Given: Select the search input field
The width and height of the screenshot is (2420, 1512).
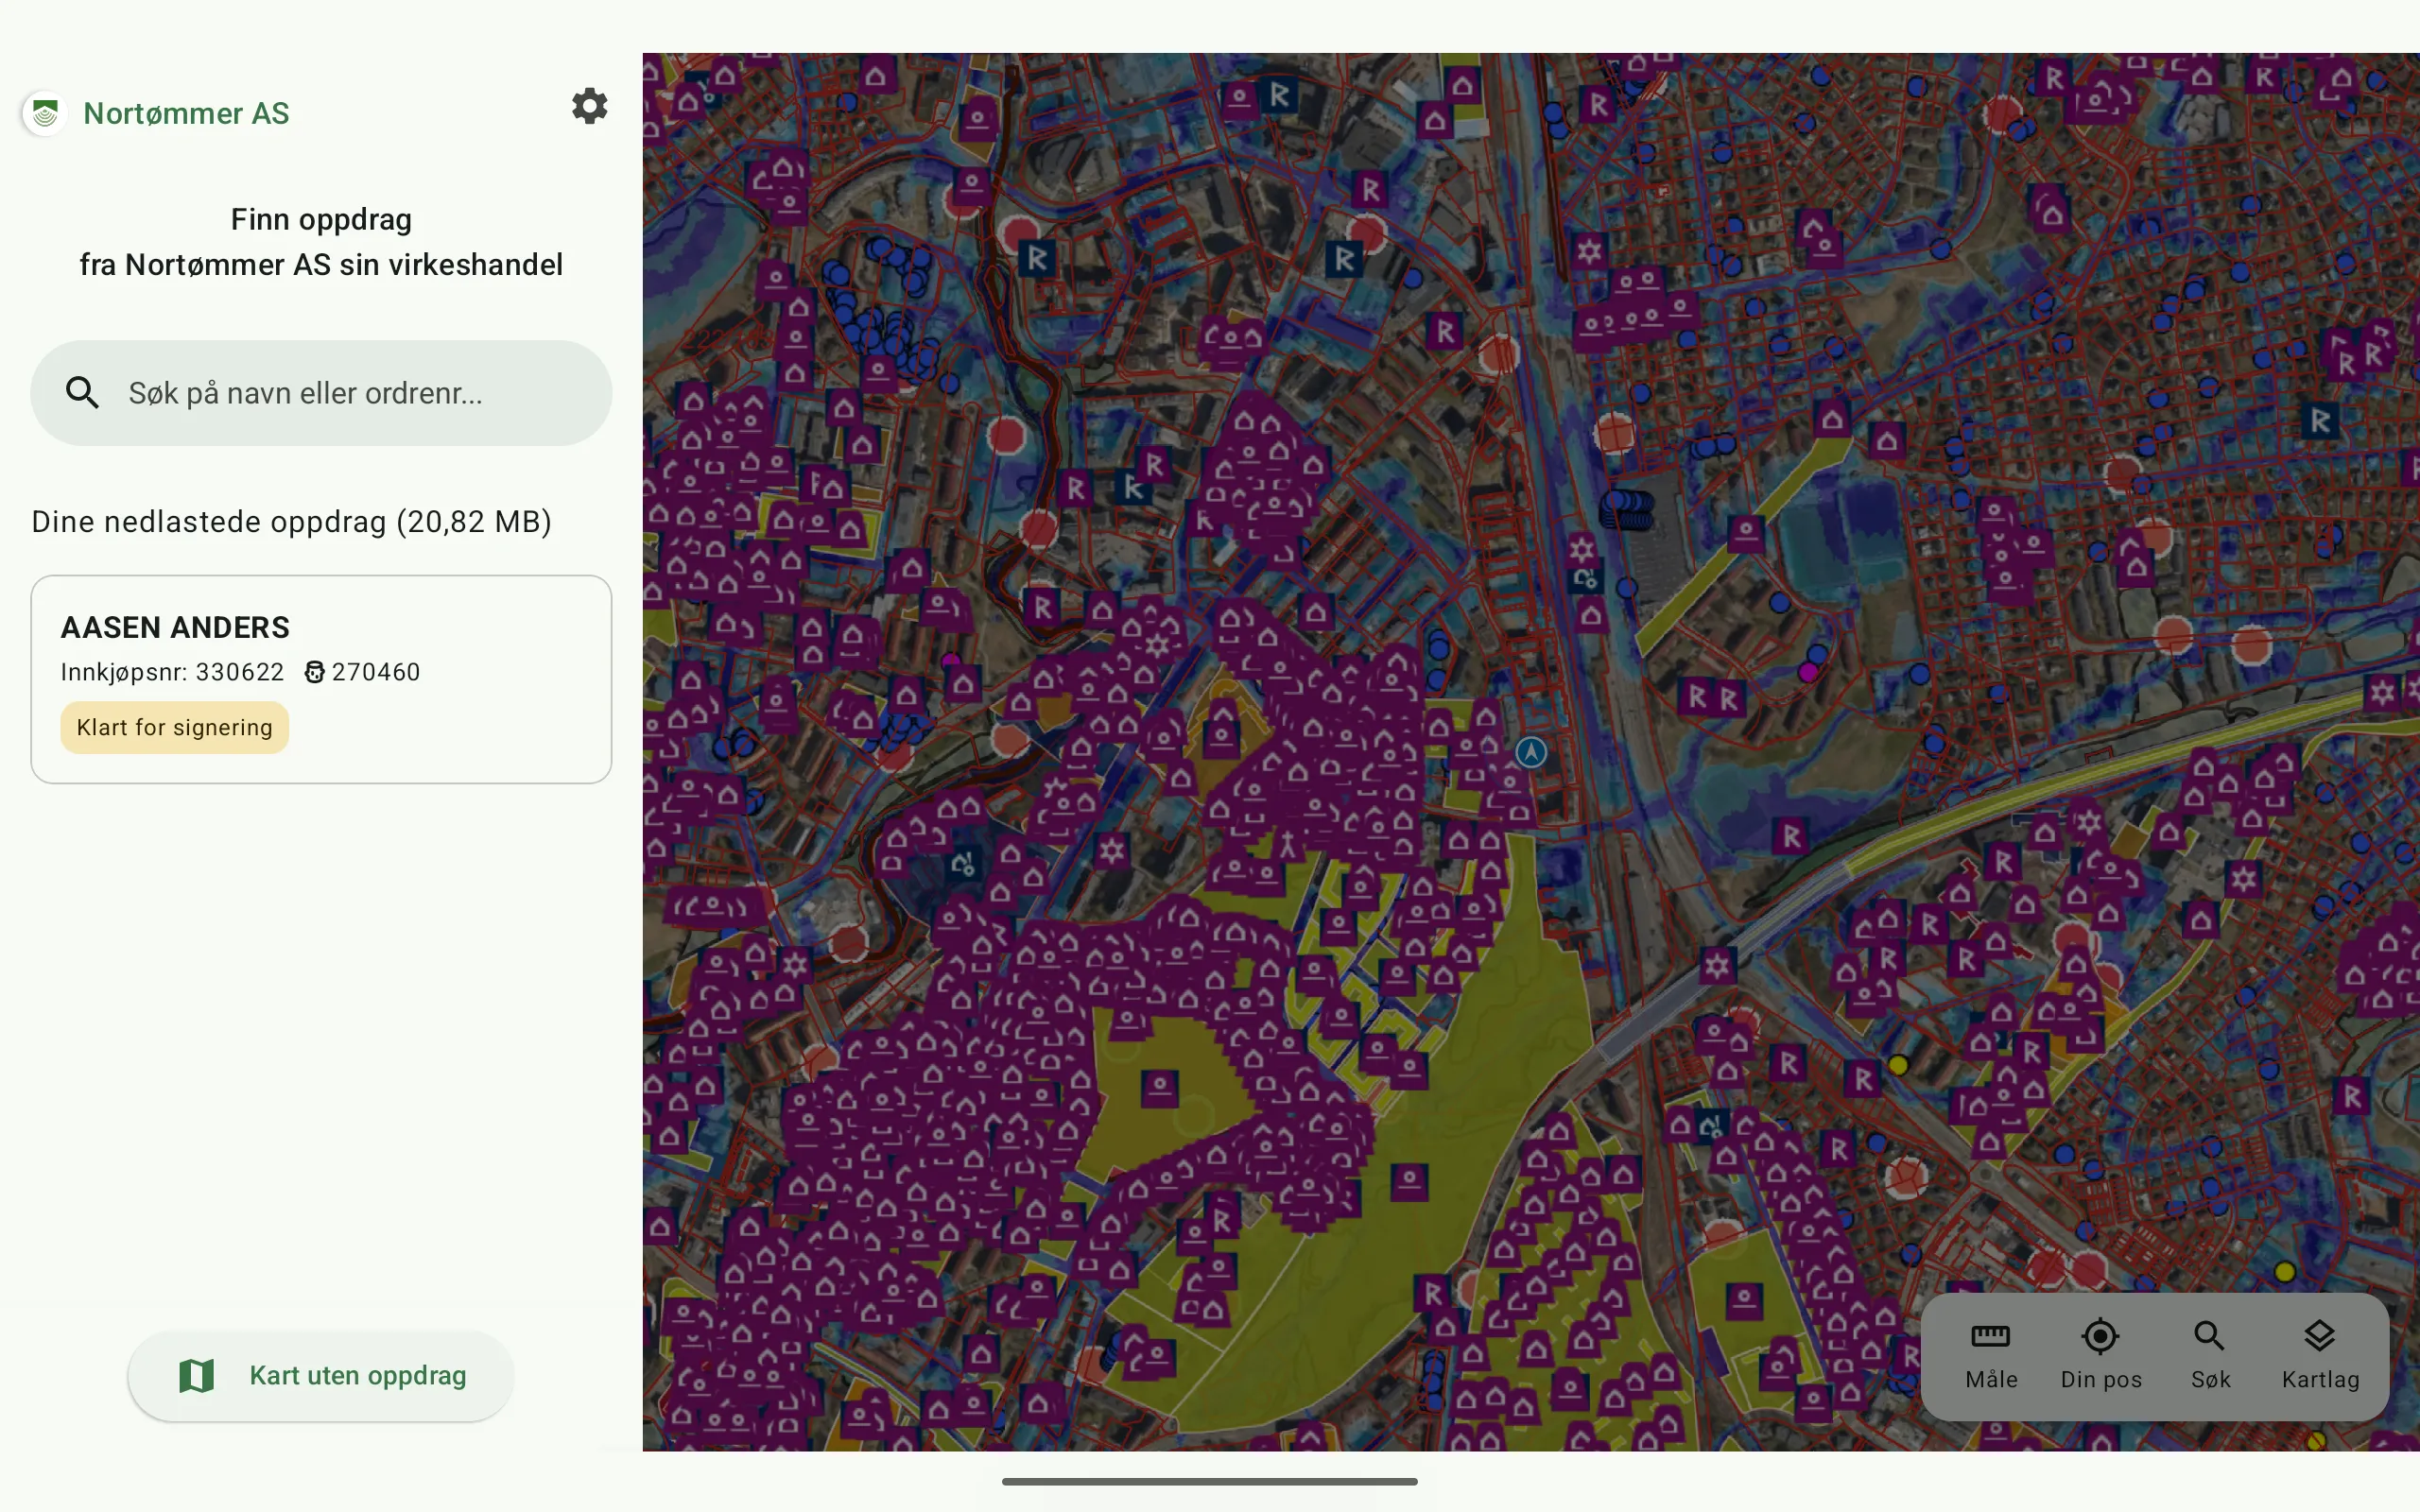Looking at the screenshot, I should [x=320, y=392].
